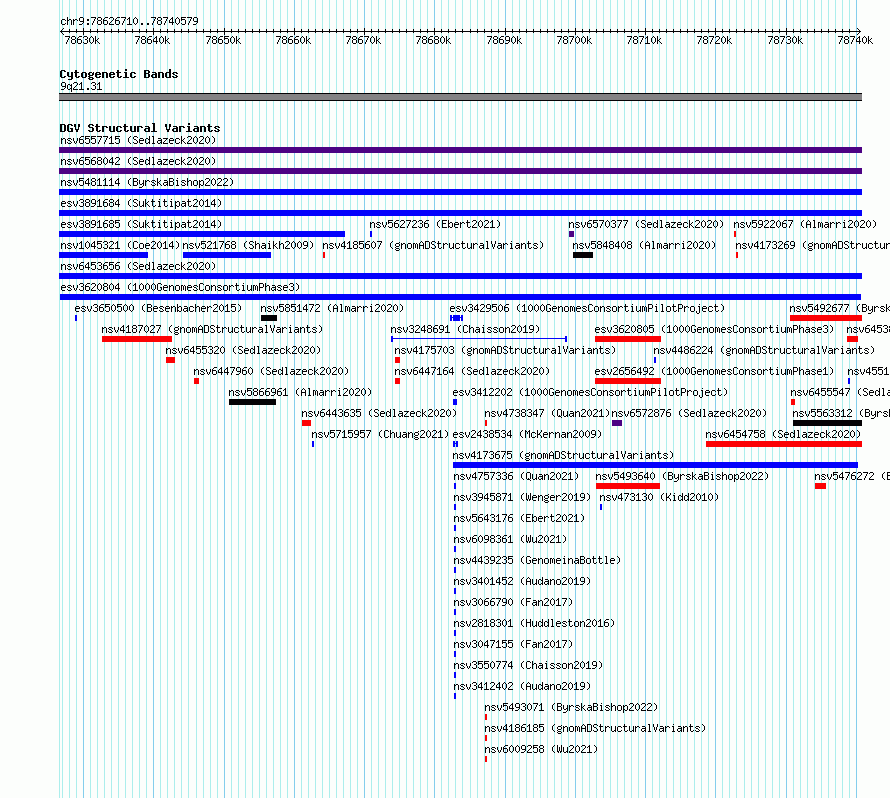Select the esv3891684 (Suktitipat2014) label
Image resolution: width=890 pixels, height=798 pixels.
point(141,203)
